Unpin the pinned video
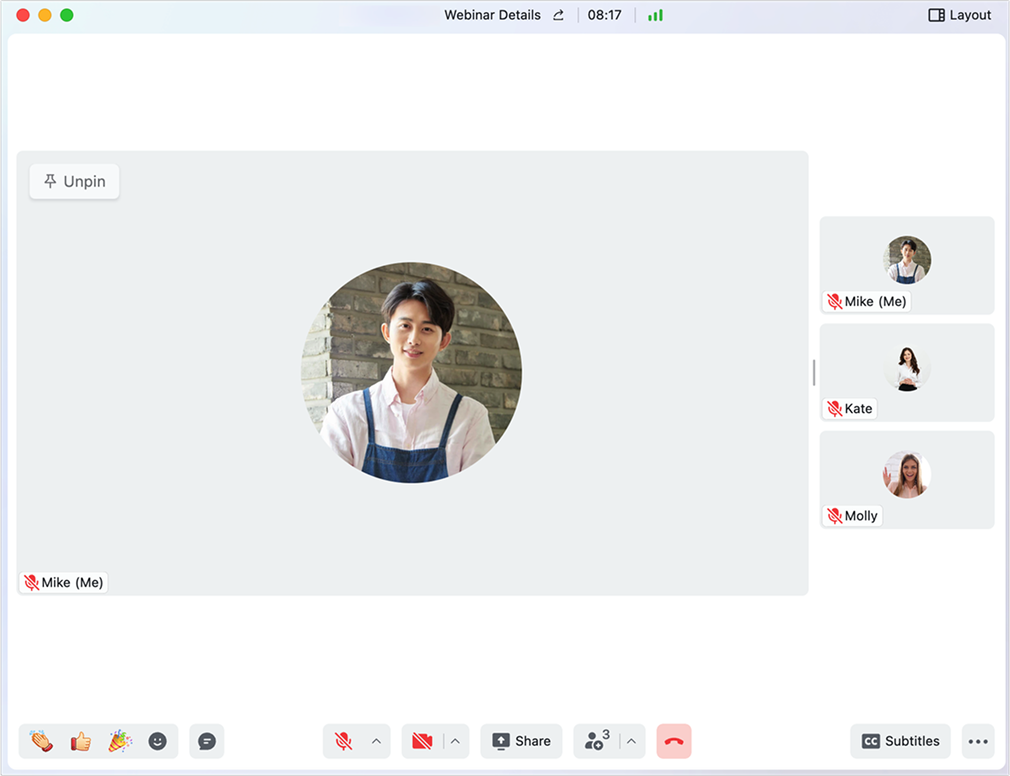The width and height of the screenshot is (1010, 776). [x=75, y=182]
